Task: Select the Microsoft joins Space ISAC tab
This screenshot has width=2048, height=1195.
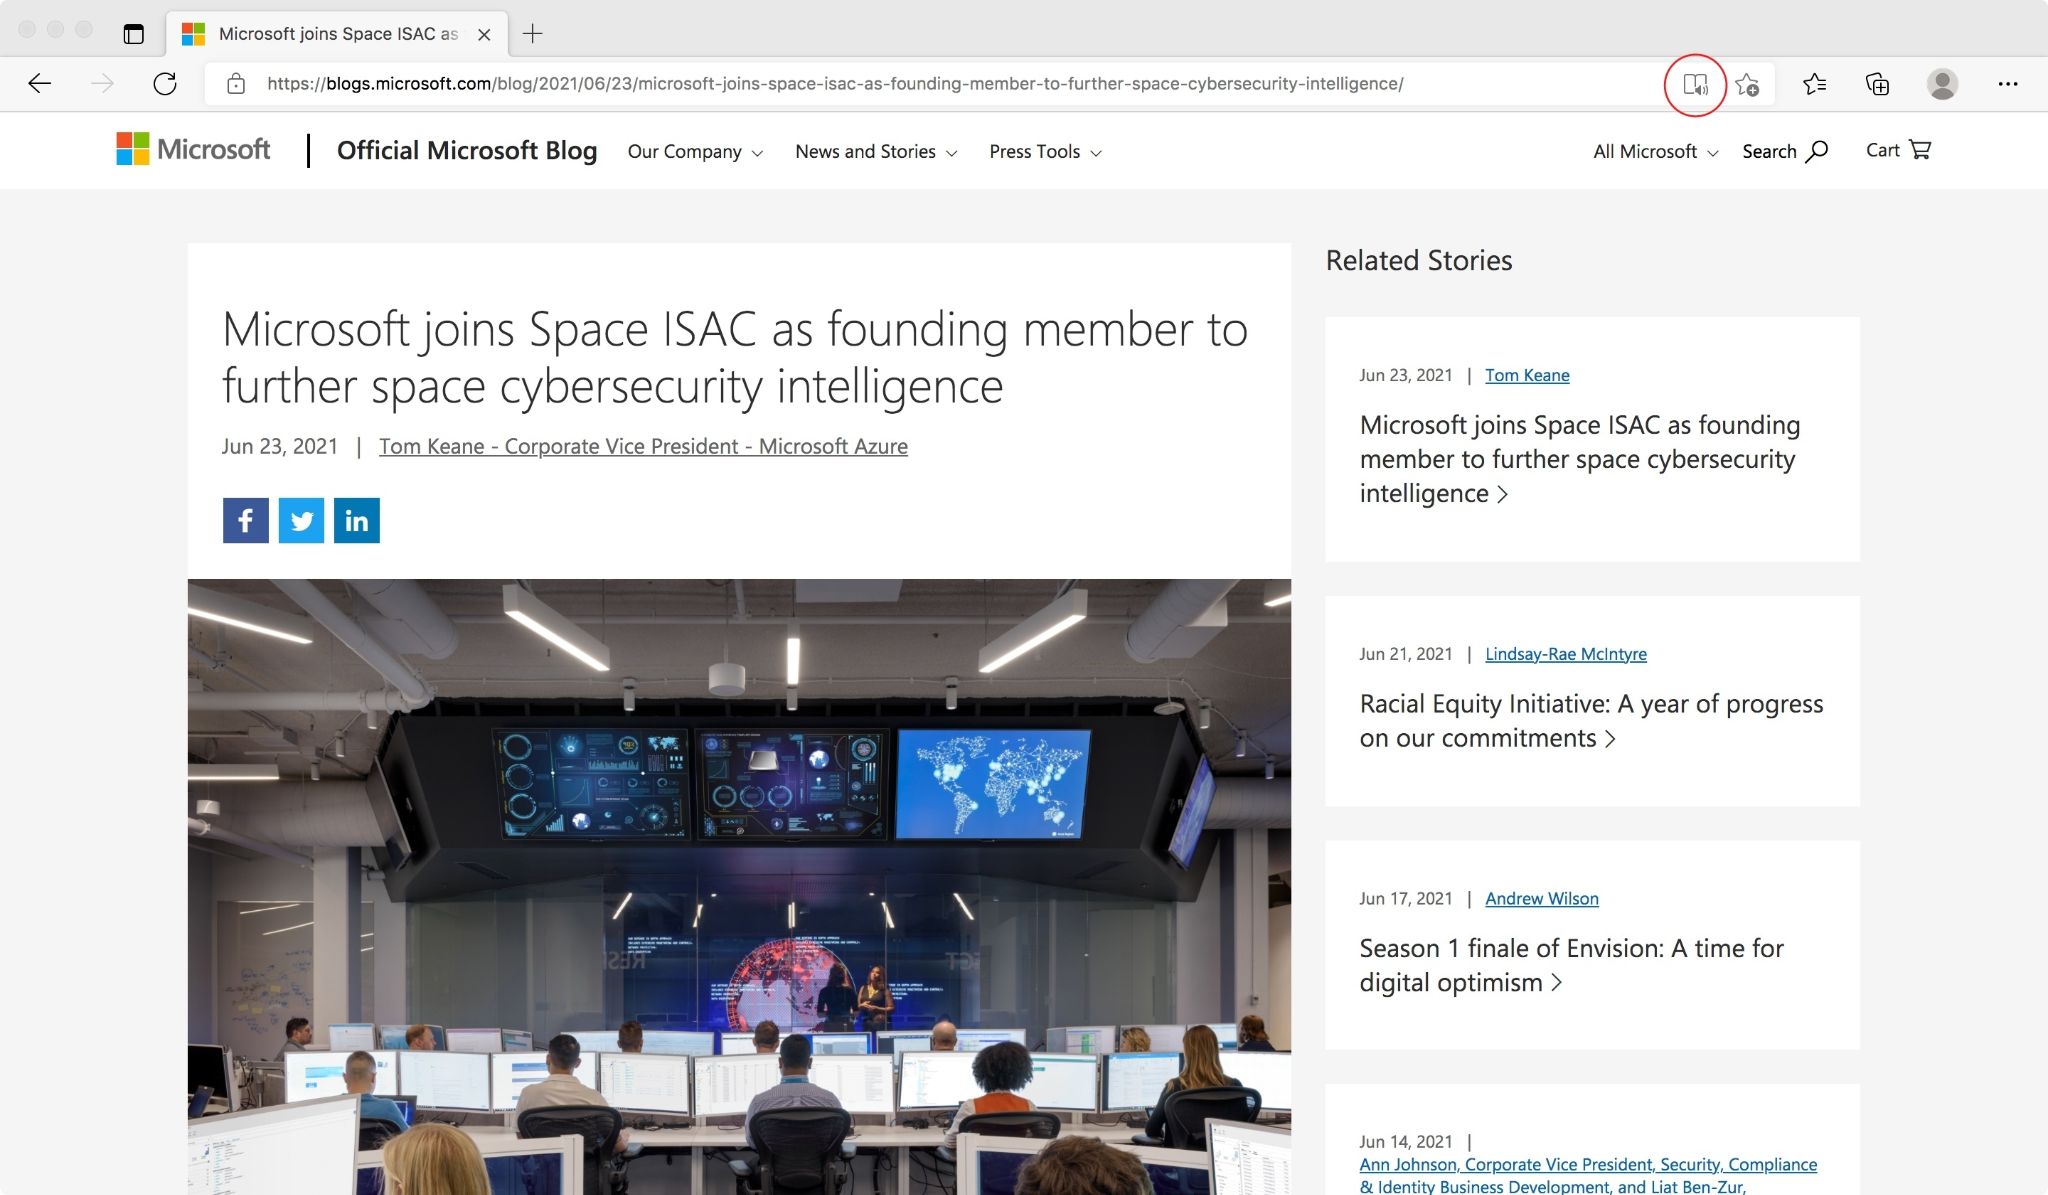Action: [337, 34]
